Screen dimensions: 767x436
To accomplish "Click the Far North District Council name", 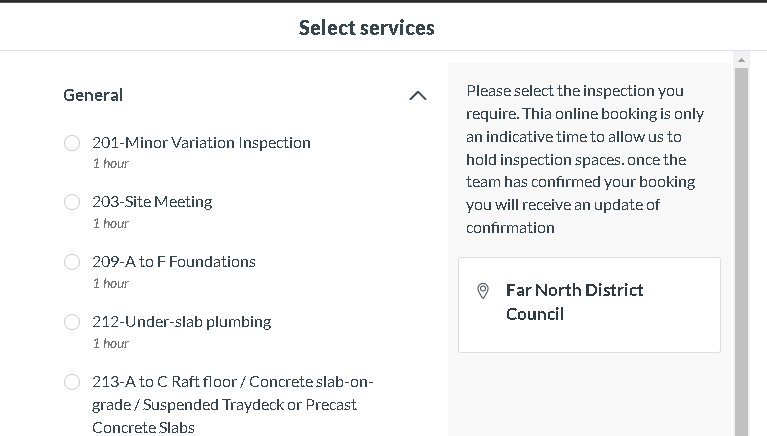I will click(x=574, y=302).
